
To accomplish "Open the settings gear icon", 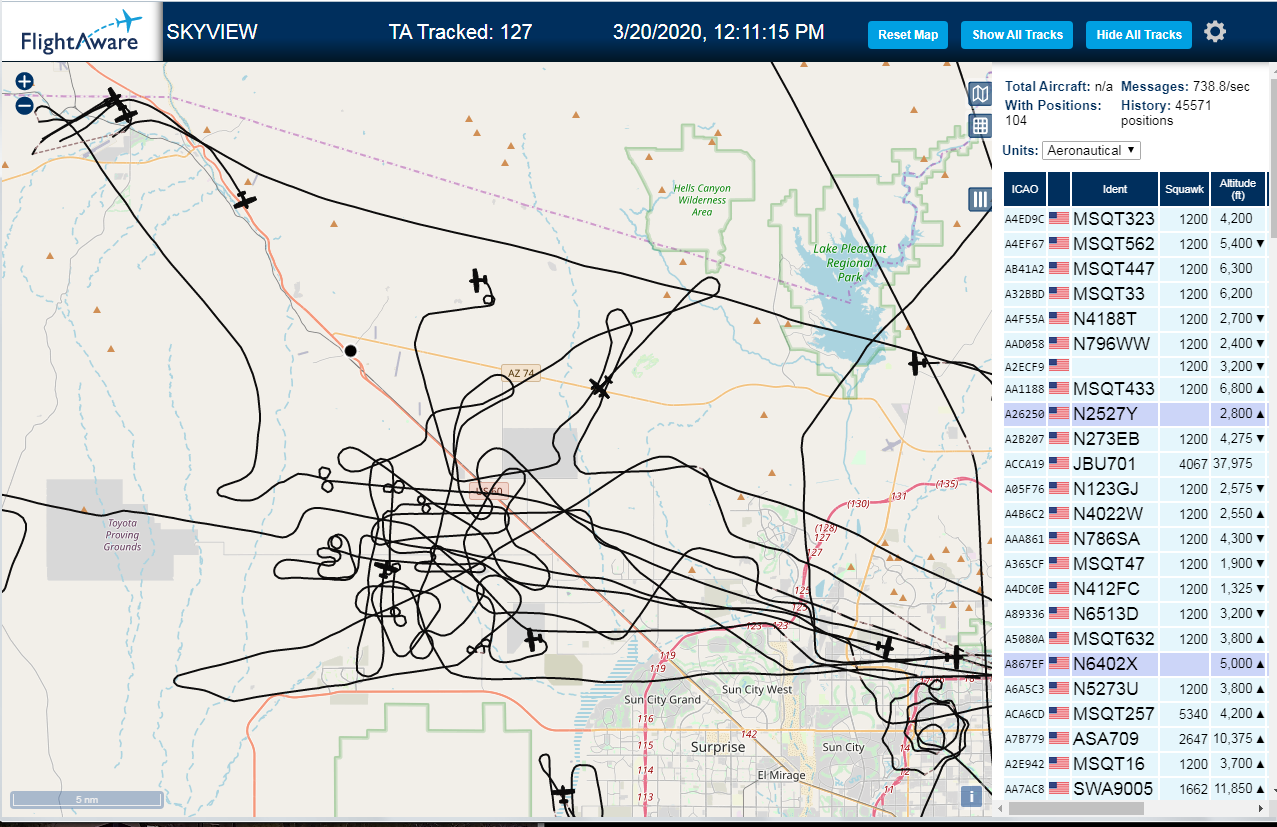I will 1215,32.
